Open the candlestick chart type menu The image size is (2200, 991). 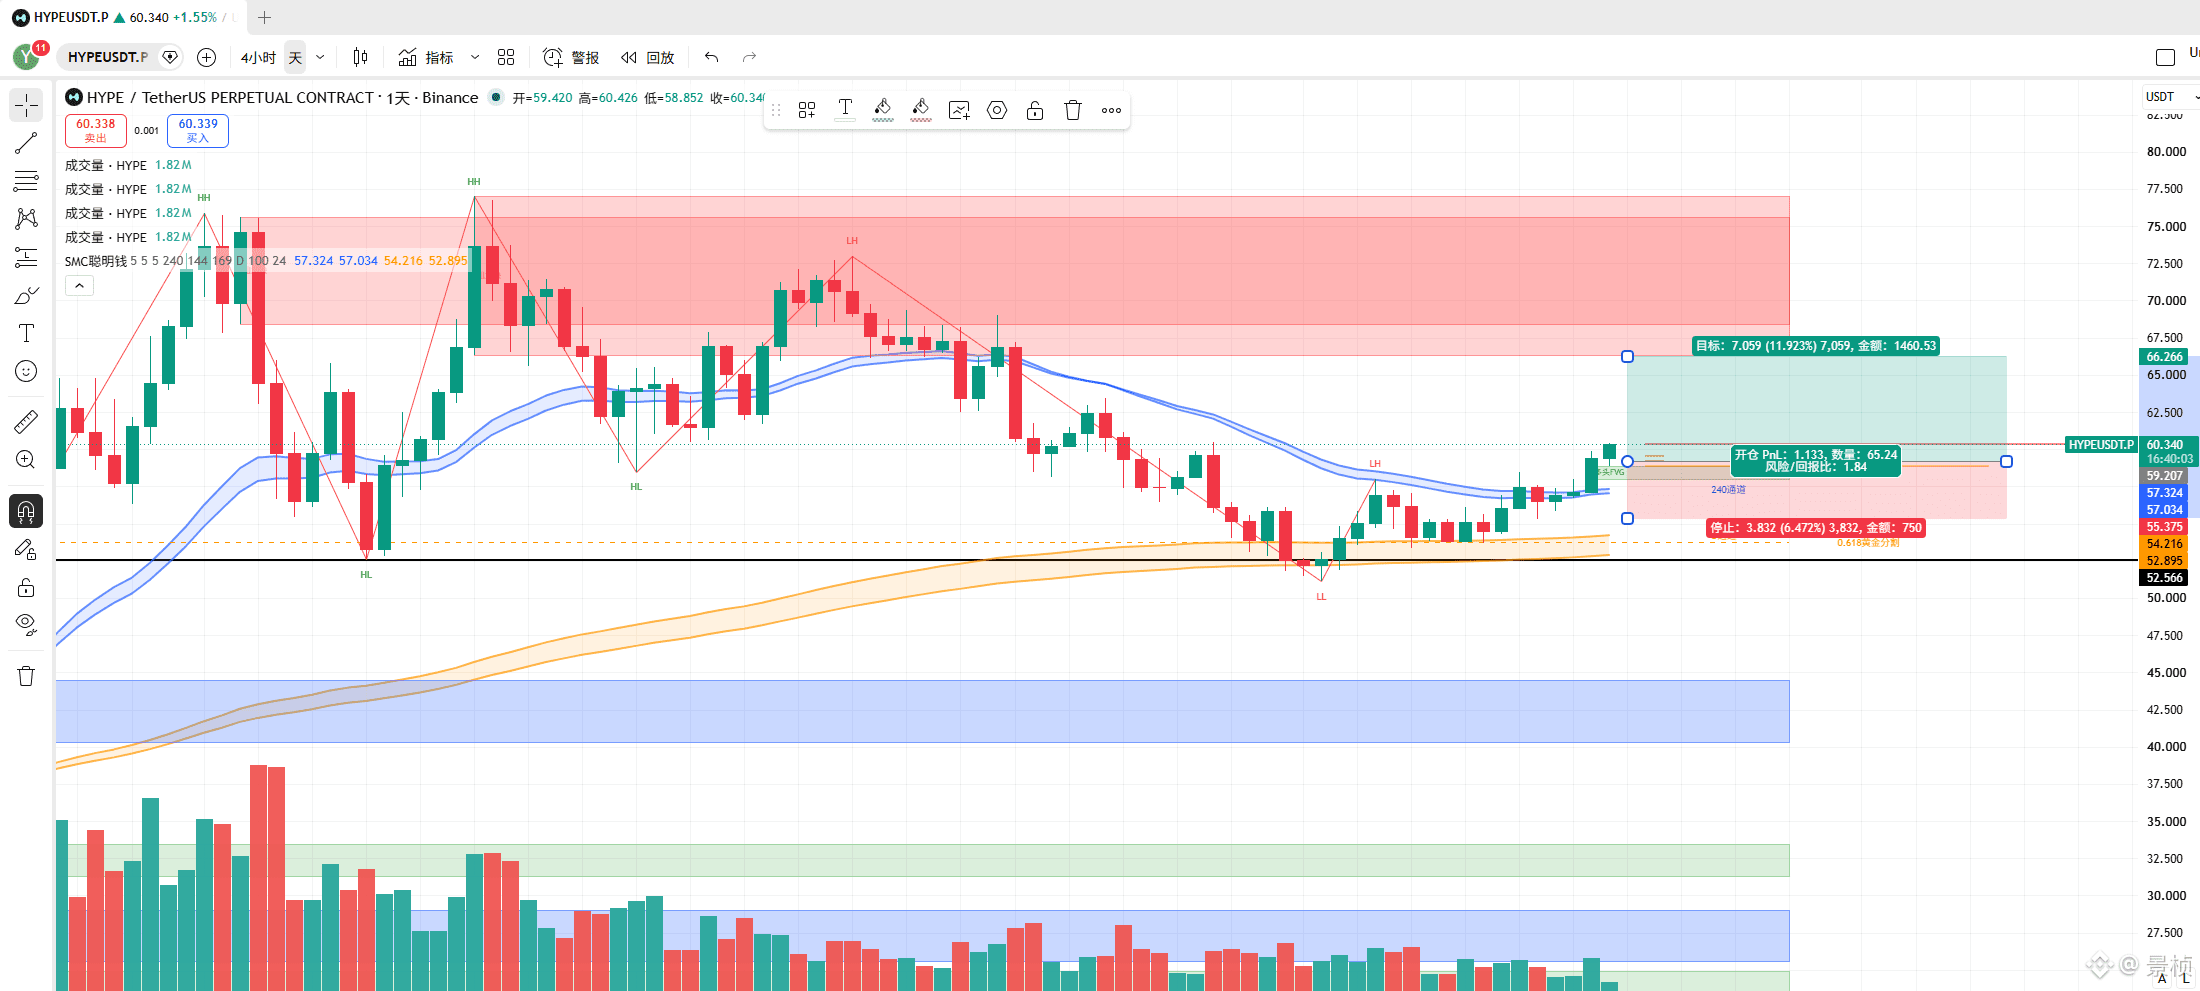coord(360,57)
